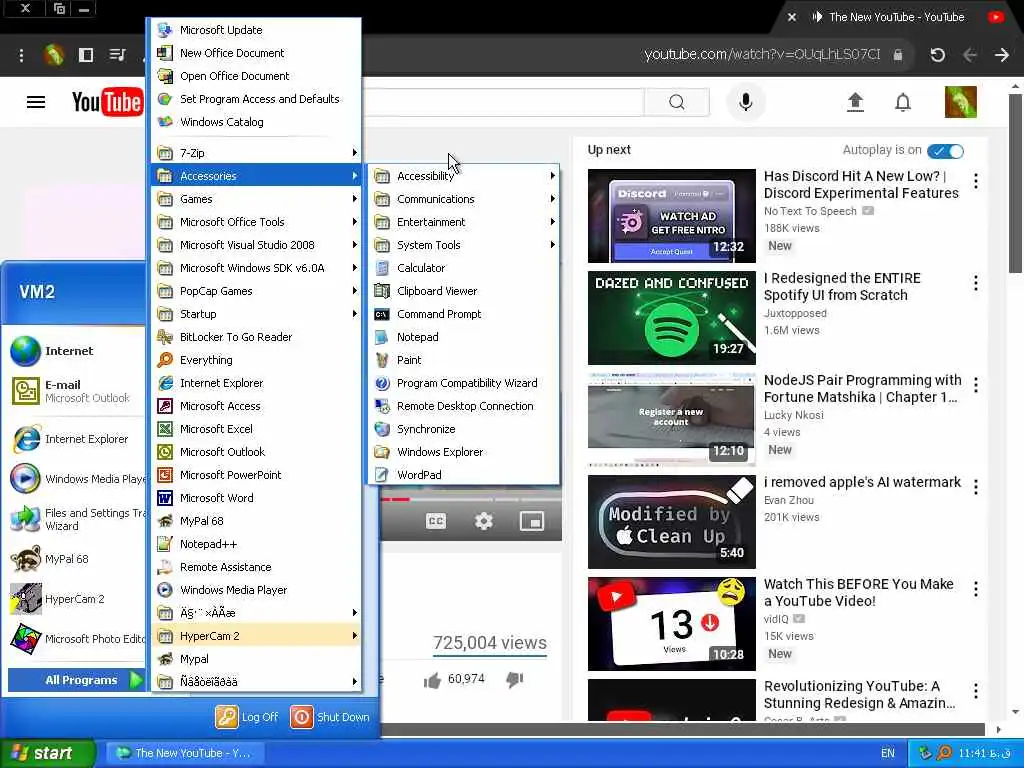Image resolution: width=1024 pixels, height=768 pixels.
Task: Launch Microsoft Excel from All Programs
Action: [x=256, y=429]
